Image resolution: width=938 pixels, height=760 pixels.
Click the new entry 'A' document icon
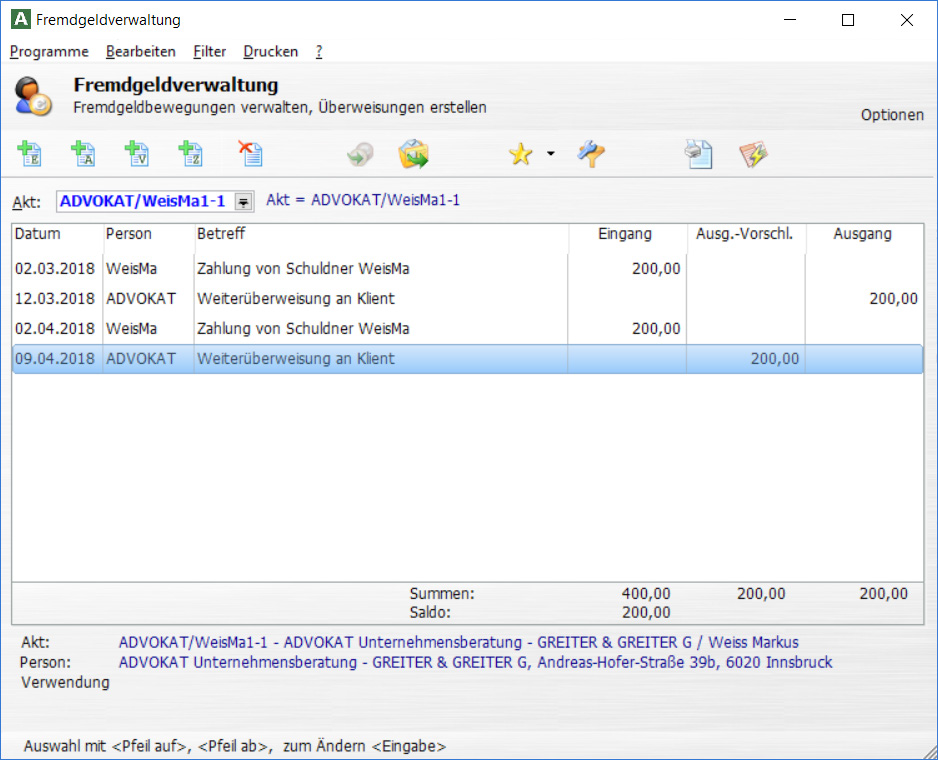[83, 154]
